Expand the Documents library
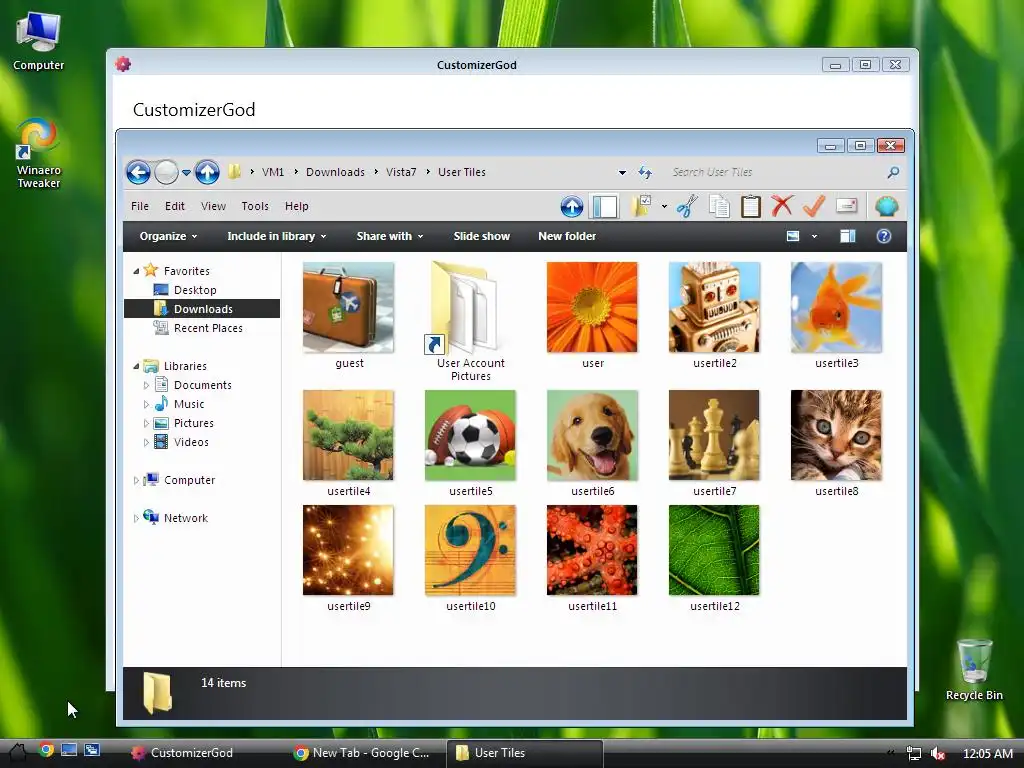 tap(146, 385)
